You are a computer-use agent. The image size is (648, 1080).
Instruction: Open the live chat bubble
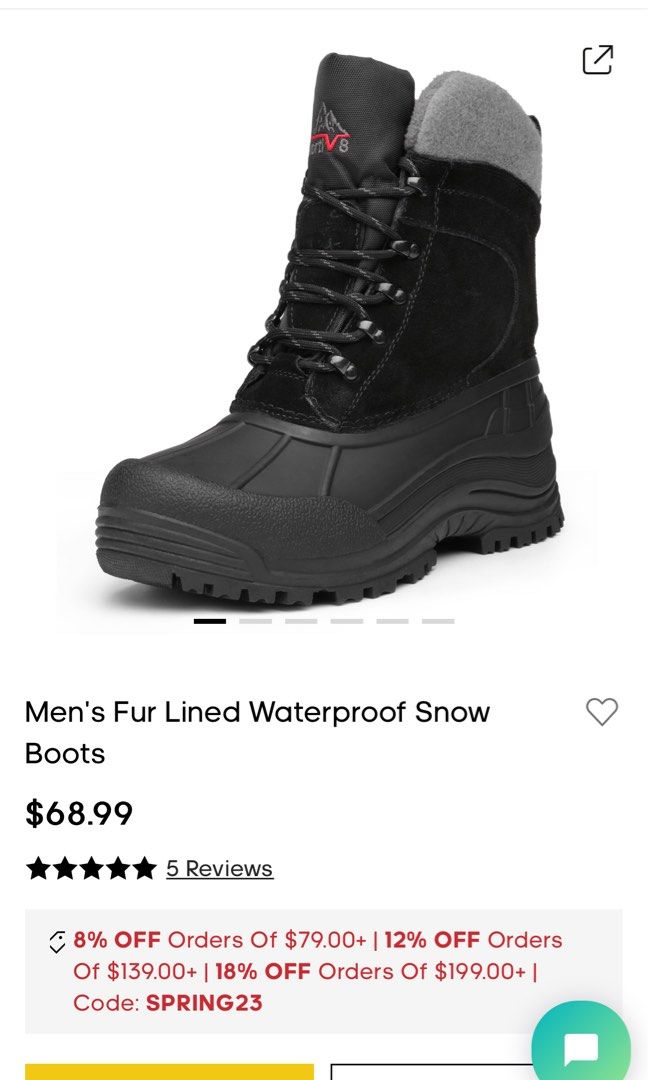pos(581,1048)
